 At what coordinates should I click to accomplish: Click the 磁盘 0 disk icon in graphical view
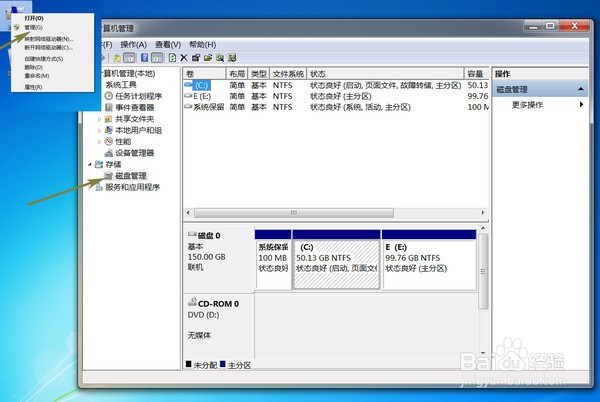pos(192,234)
